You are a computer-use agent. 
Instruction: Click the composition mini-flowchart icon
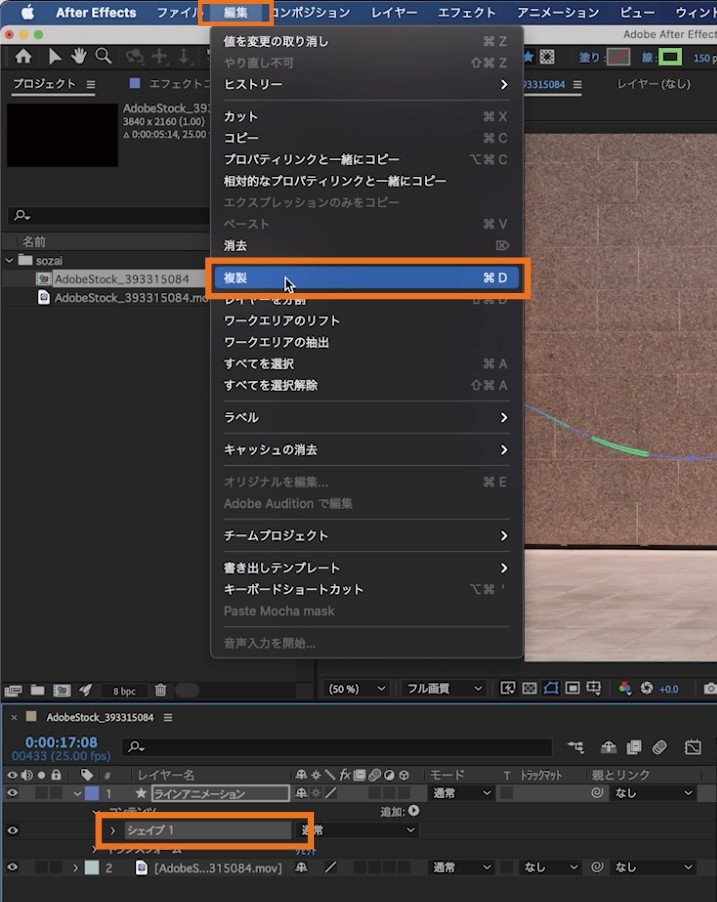tap(575, 747)
